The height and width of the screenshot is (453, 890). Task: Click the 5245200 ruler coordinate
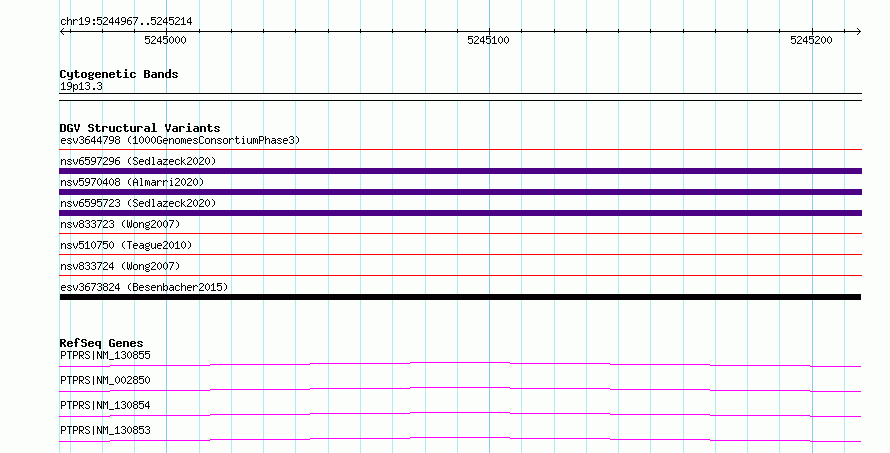coord(811,40)
